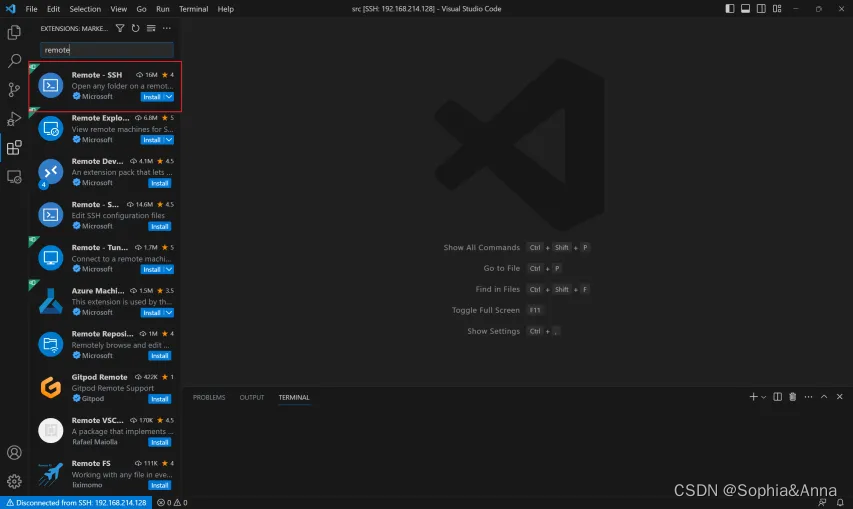Open the Run menu

pyautogui.click(x=163, y=9)
